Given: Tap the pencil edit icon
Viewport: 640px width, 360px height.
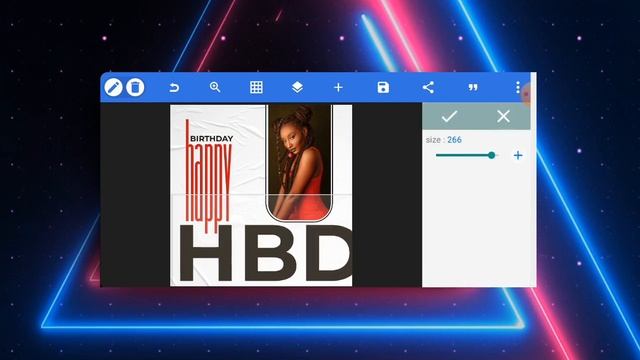Looking at the screenshot, I should pos(113,87).
